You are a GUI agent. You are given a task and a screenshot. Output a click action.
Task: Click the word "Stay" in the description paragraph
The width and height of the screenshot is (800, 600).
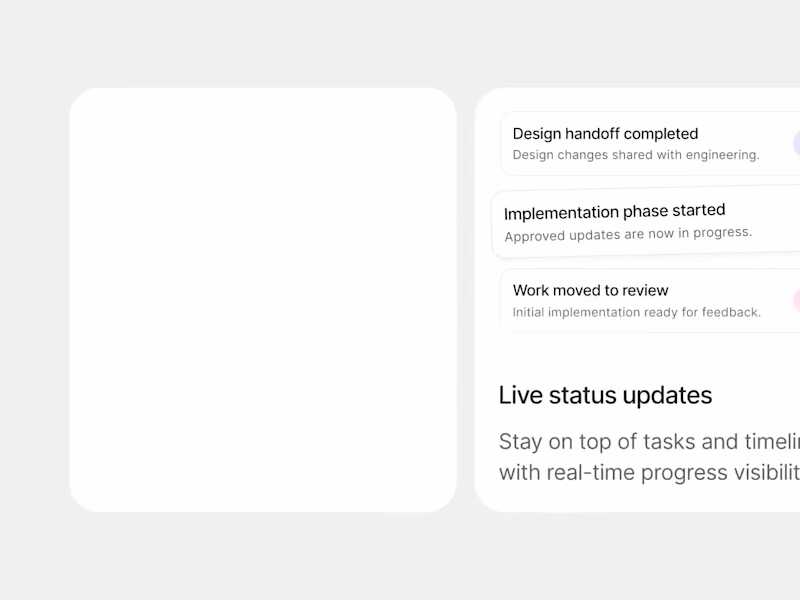pyautogui.click(x=521, y=442)
